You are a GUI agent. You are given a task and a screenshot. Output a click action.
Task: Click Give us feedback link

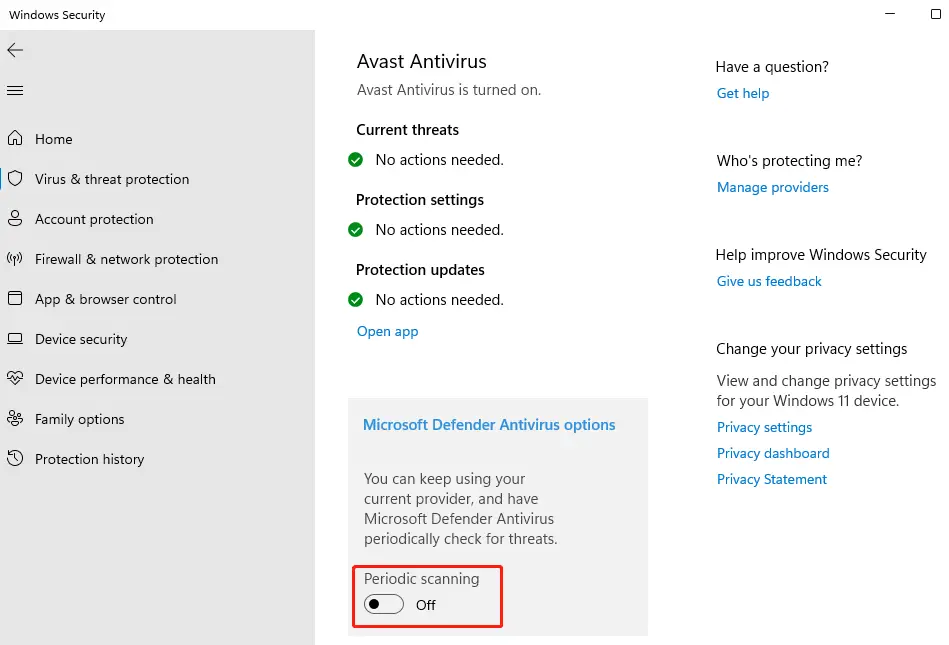coord(769,281)
